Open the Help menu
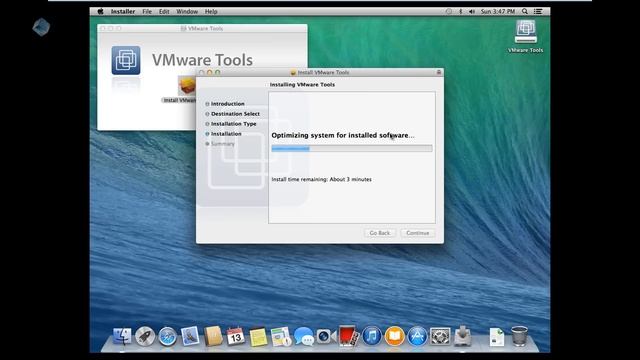Screen dimensions: 640x360 click(x=211, y=11)
